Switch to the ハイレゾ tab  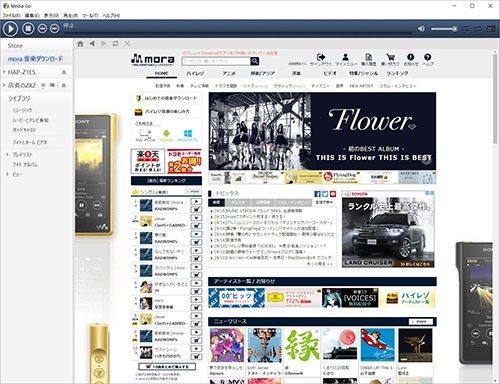click(x=195, y=73)
